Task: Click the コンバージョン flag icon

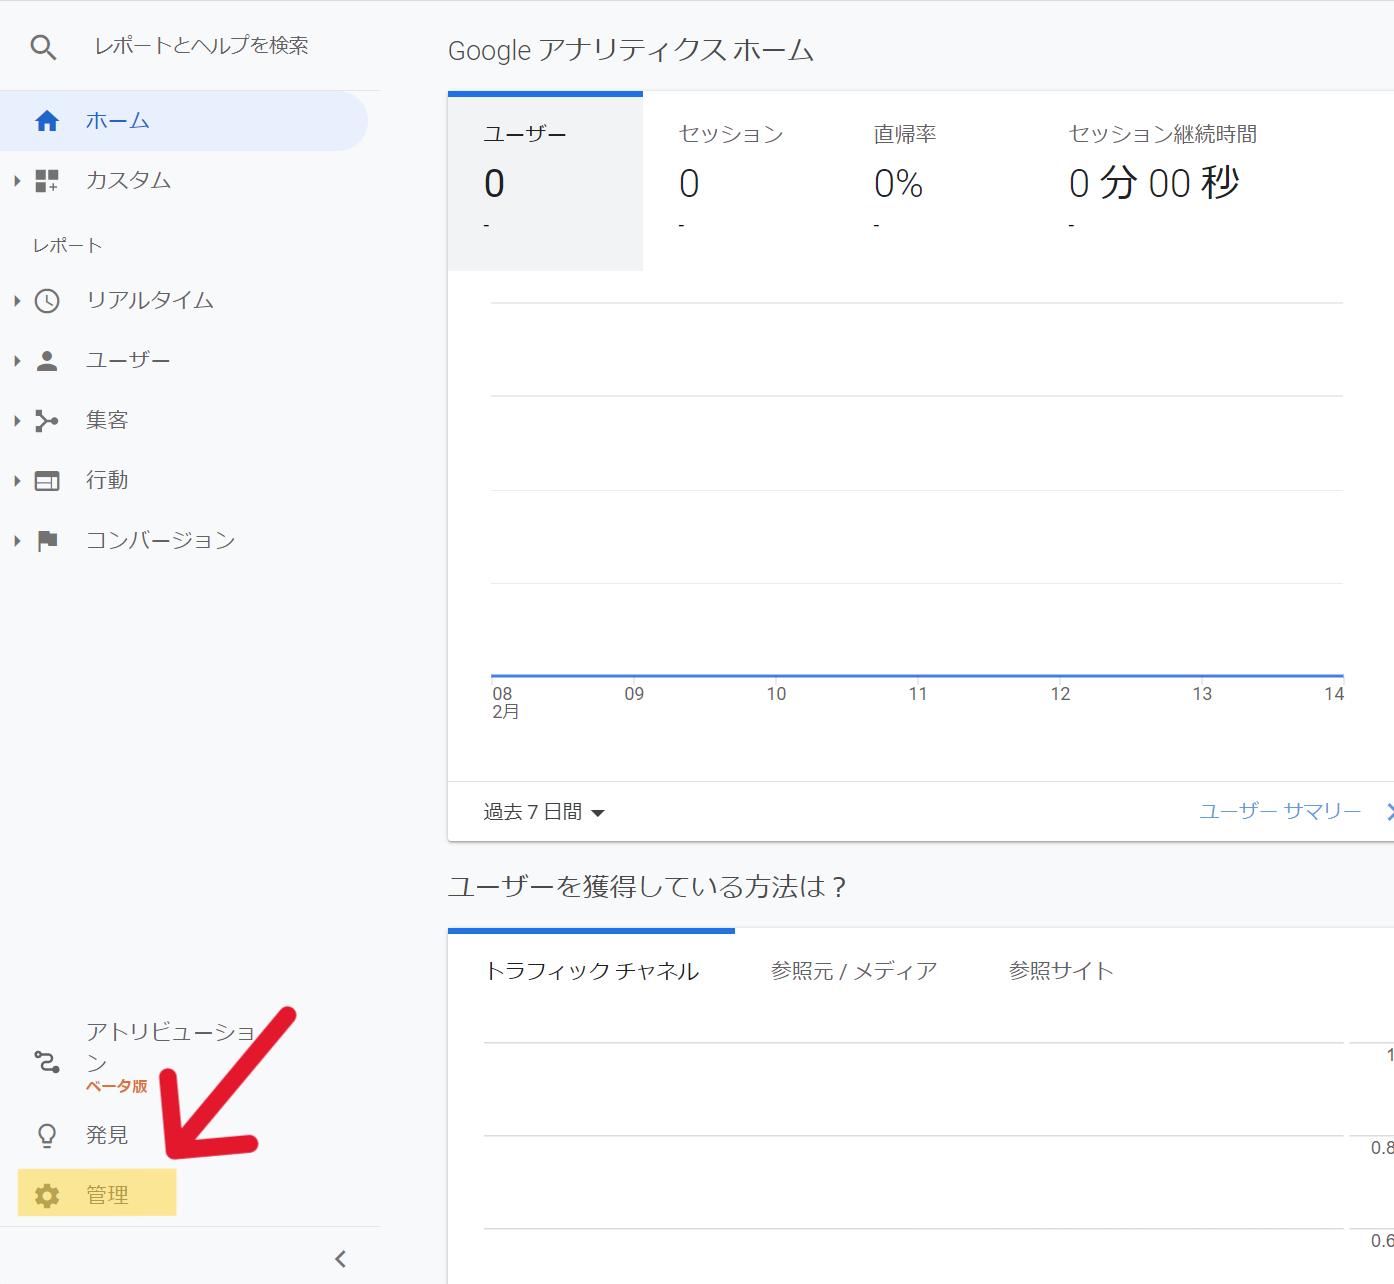Action: (47, 541)
